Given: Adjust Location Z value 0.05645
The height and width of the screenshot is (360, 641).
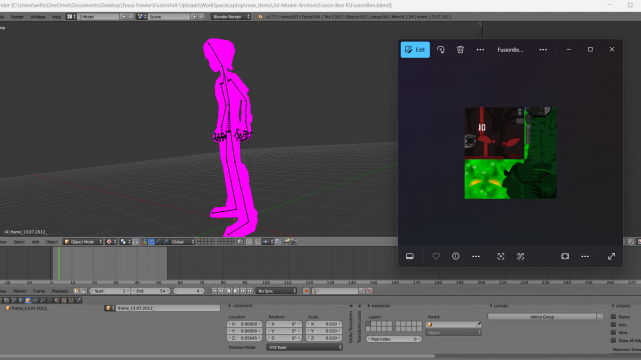Looking at the screenshot, I should (x=244, y=338).
